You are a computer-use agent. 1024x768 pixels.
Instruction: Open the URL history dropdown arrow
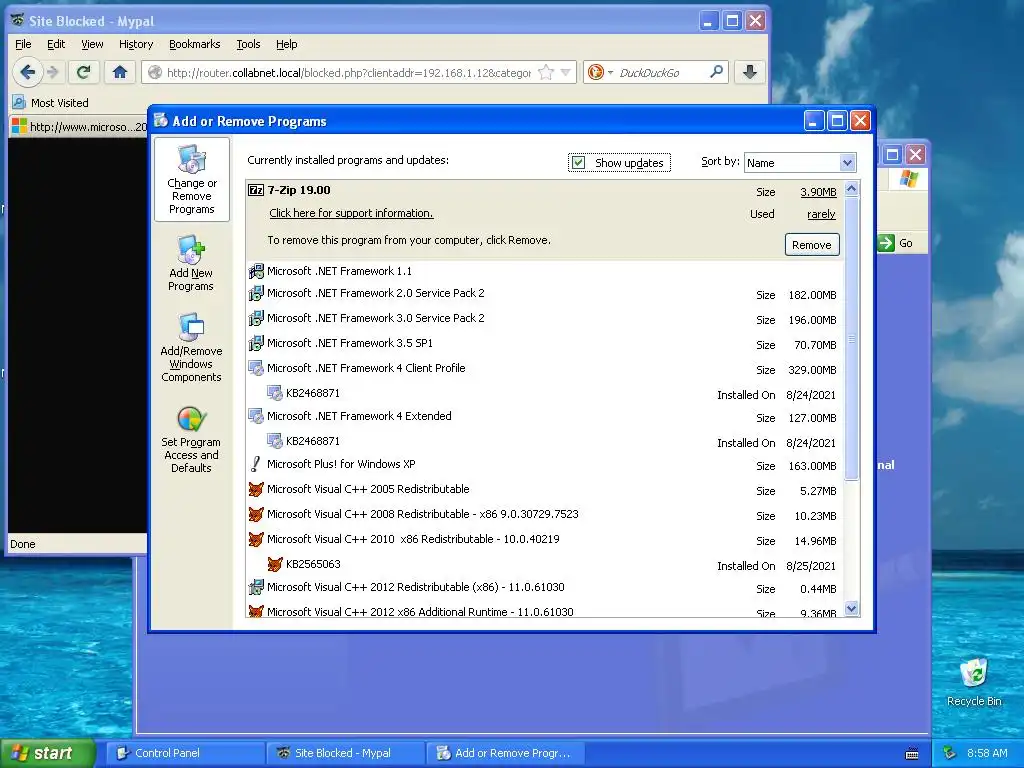[x=566, y=72]
